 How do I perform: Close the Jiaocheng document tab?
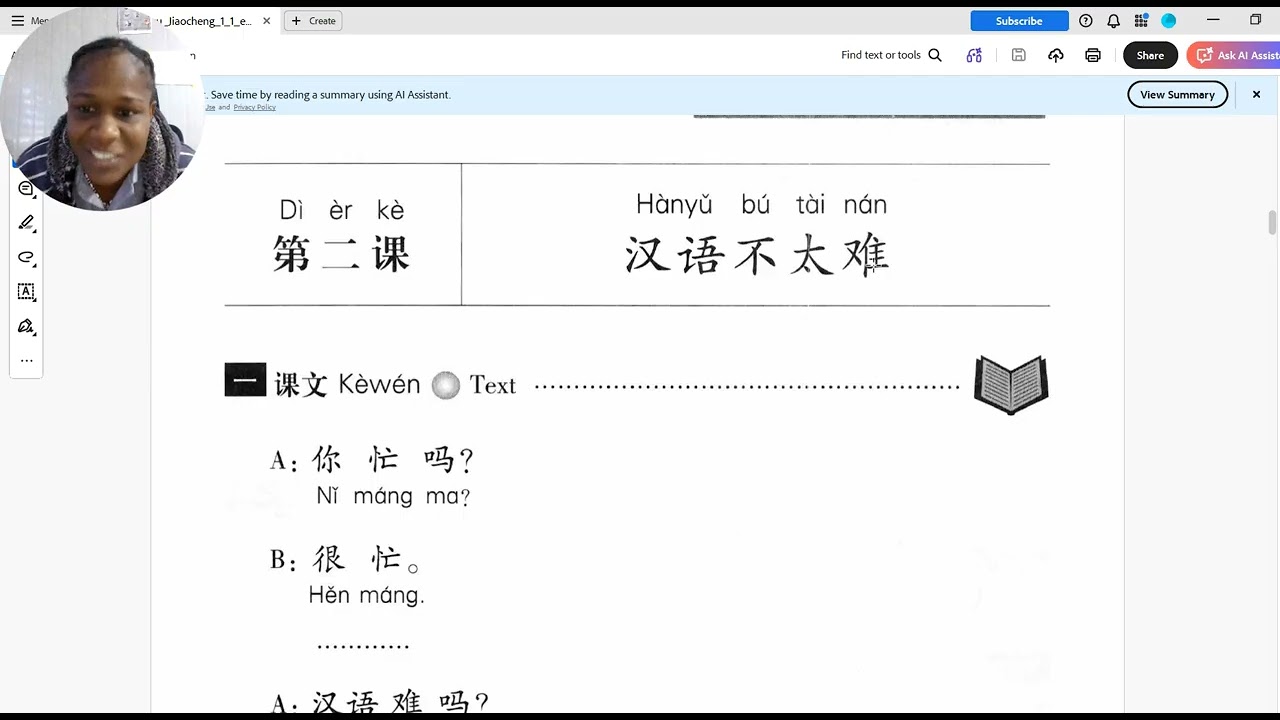coord(266,20)
